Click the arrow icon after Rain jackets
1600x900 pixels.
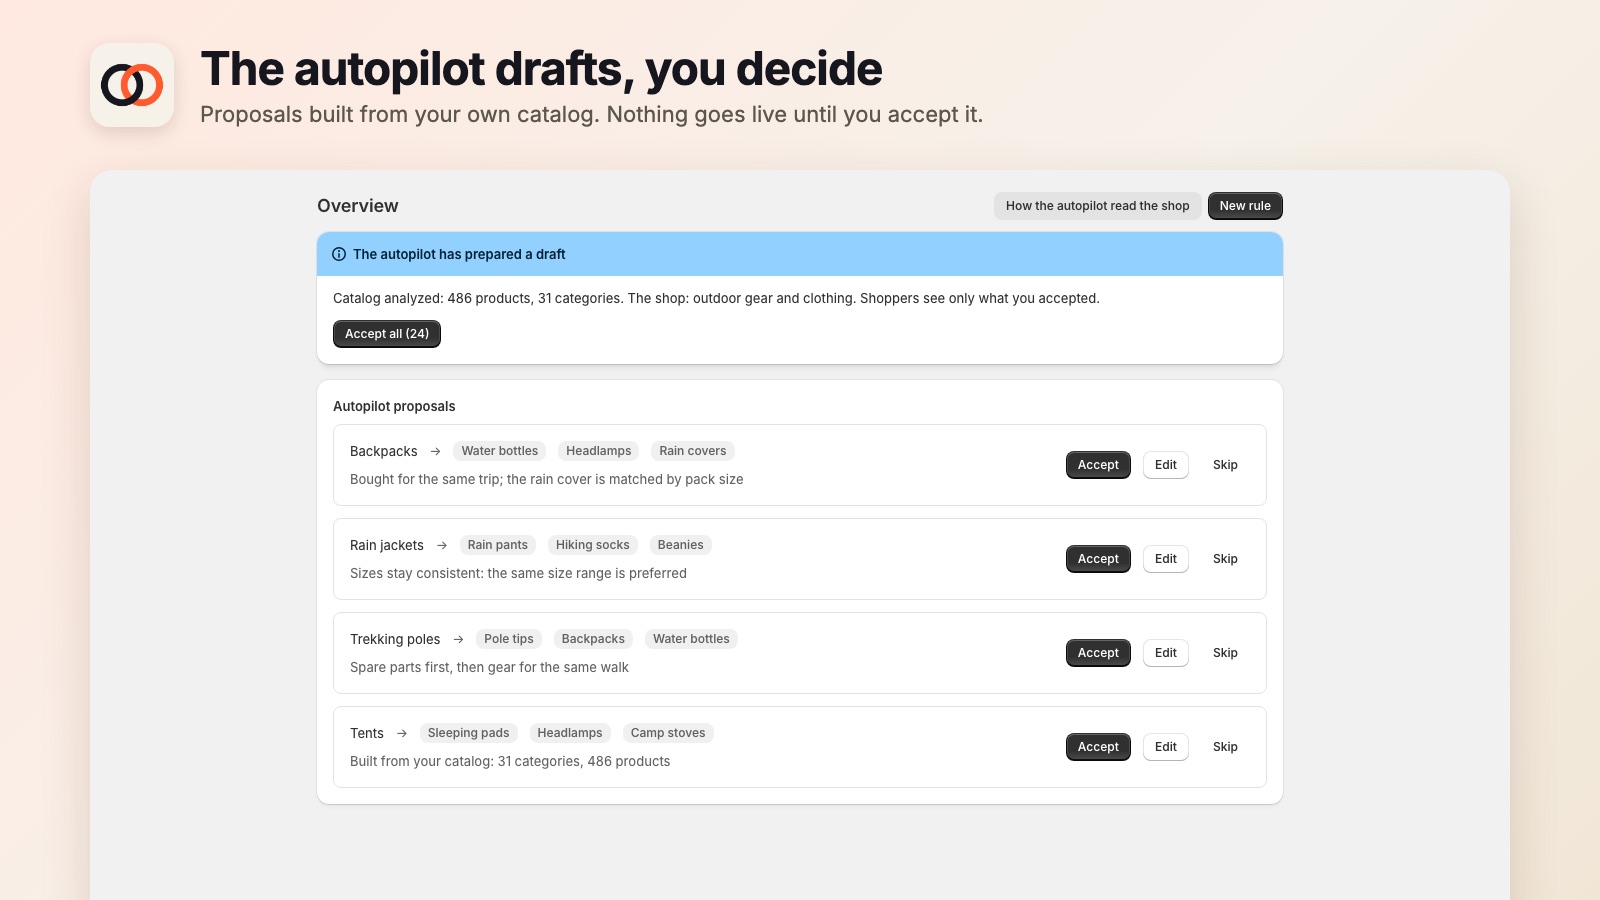tap(442, 546)
